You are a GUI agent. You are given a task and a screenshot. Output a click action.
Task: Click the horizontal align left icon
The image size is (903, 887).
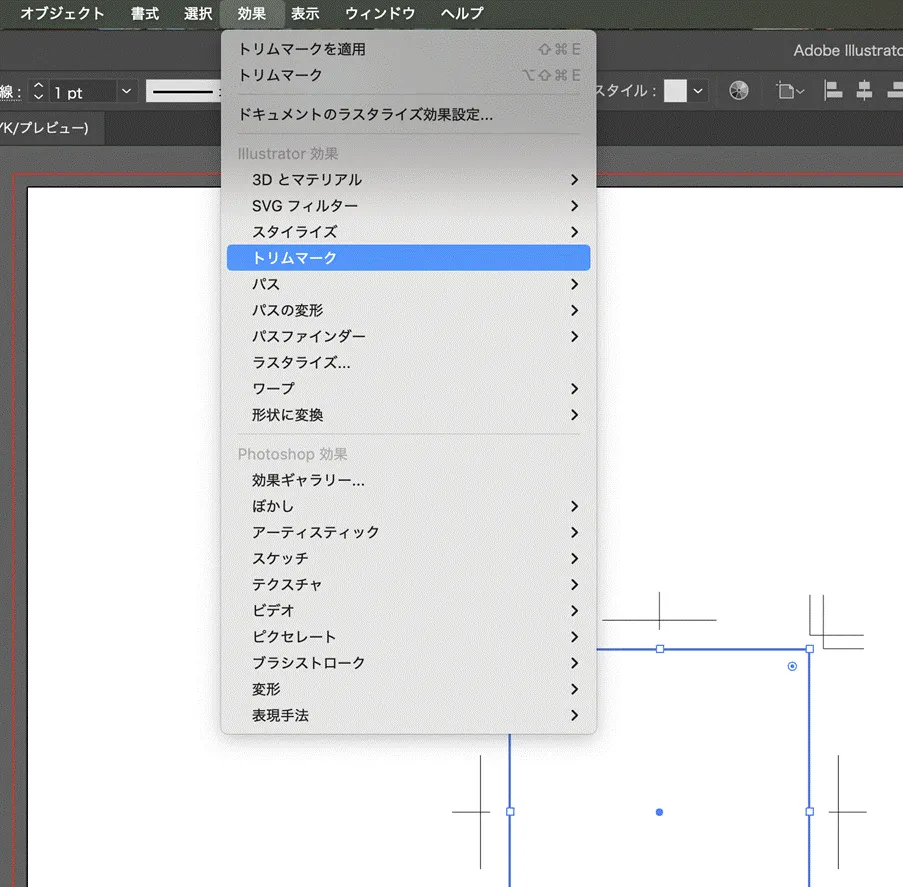click(x=832, y=90)
